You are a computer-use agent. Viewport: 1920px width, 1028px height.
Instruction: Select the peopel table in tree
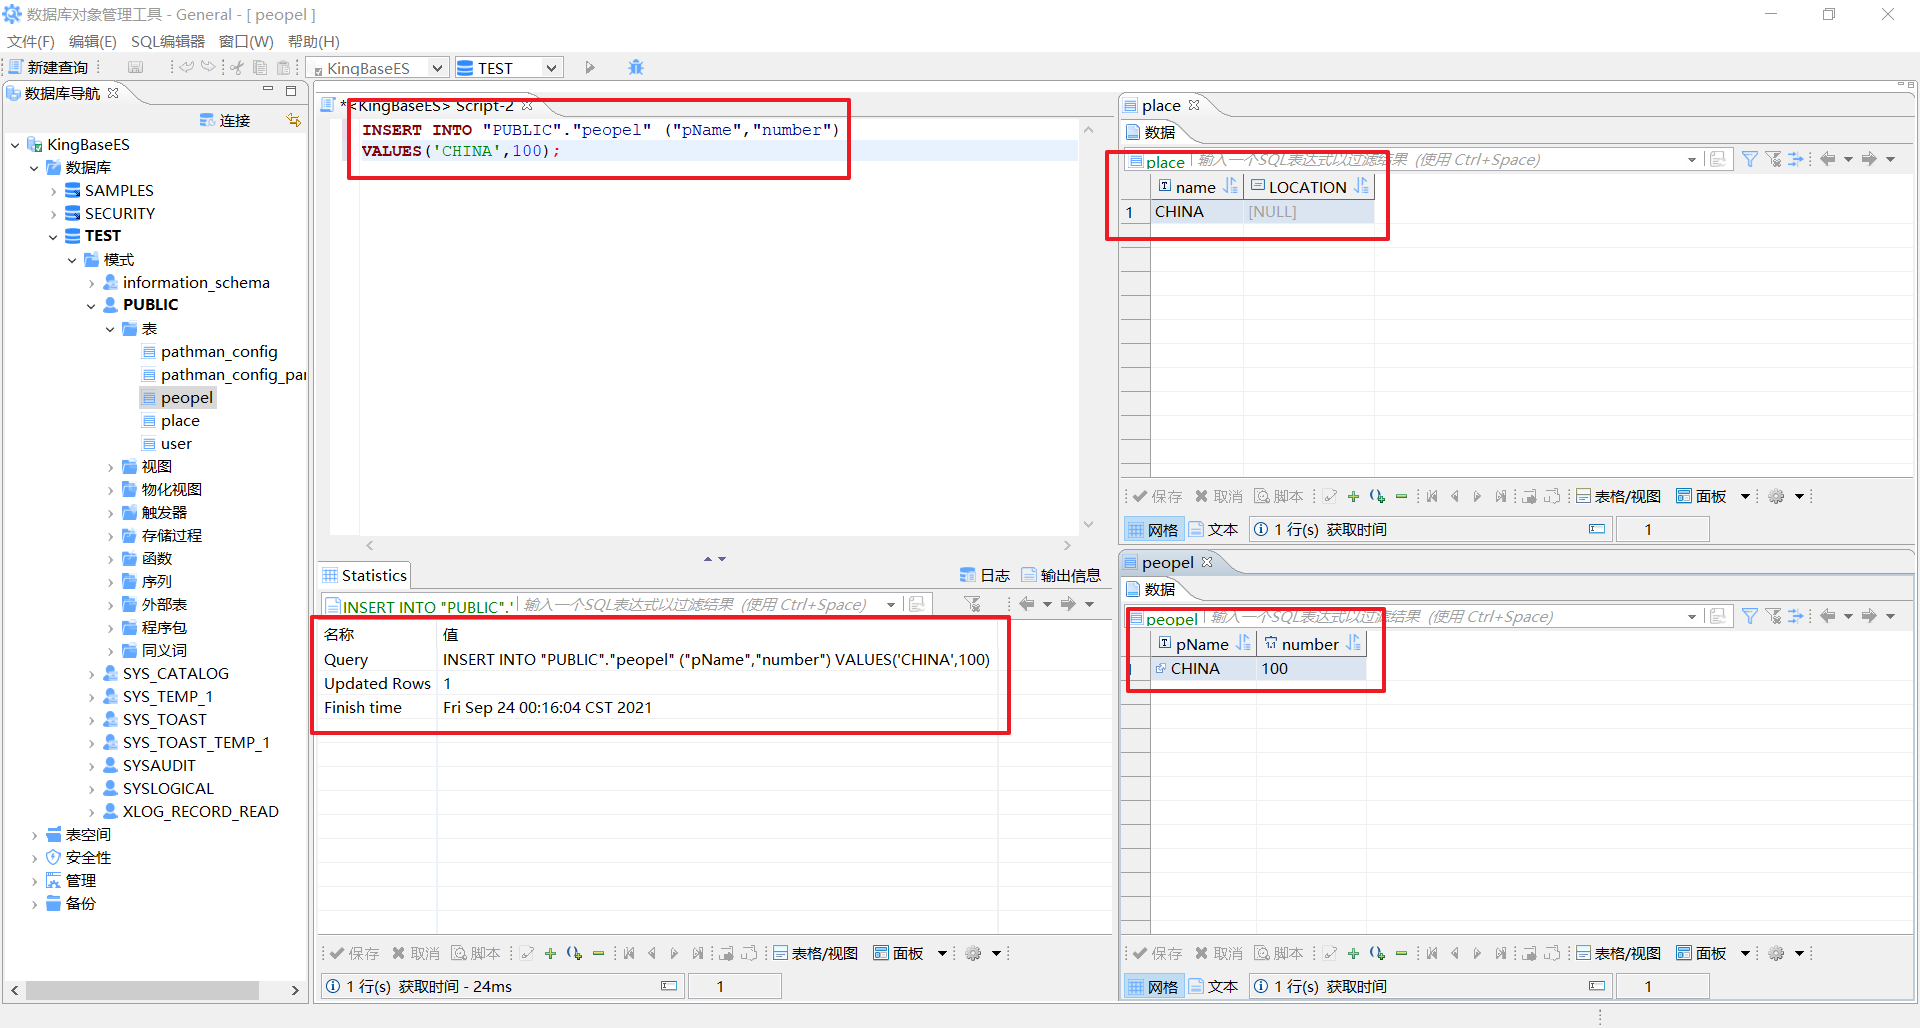tap(178, 398)
